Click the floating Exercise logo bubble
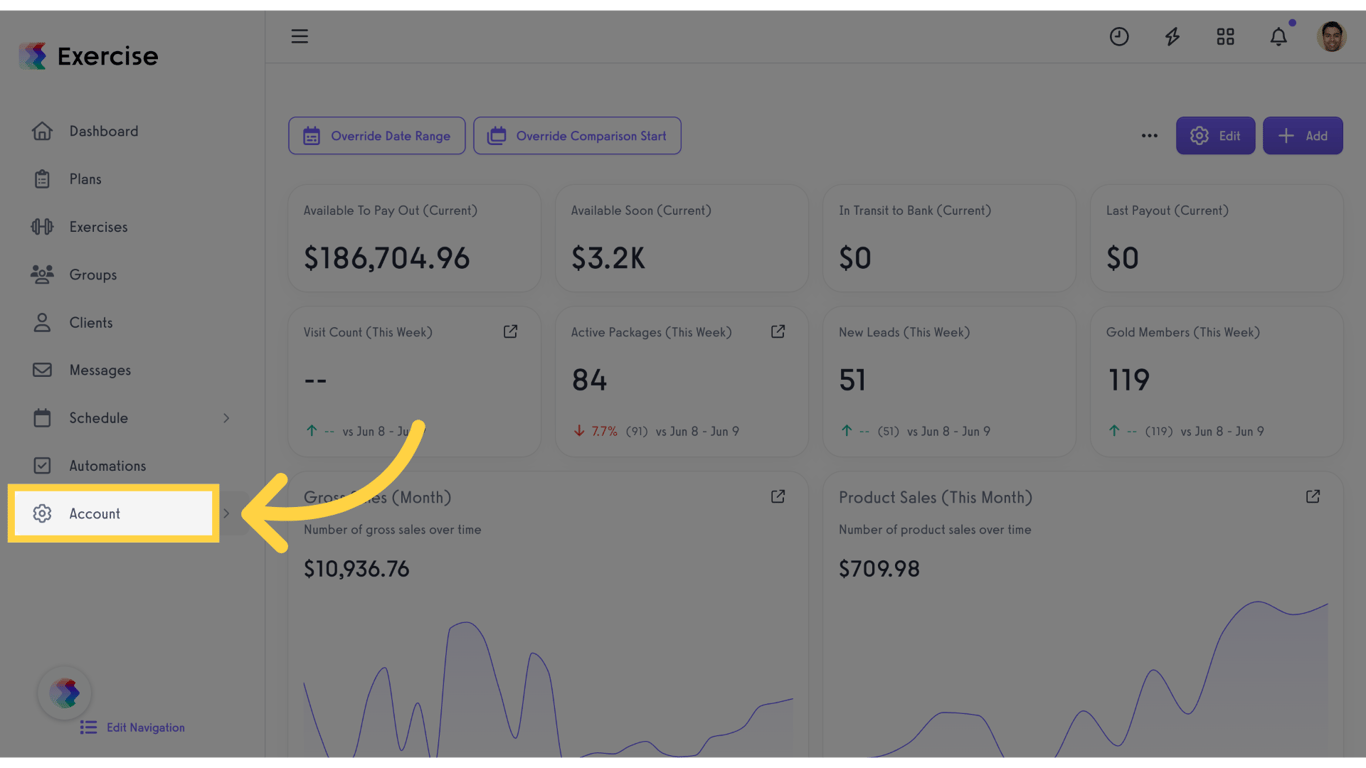Screen dimensions: 1366x768 click(65, 692)
